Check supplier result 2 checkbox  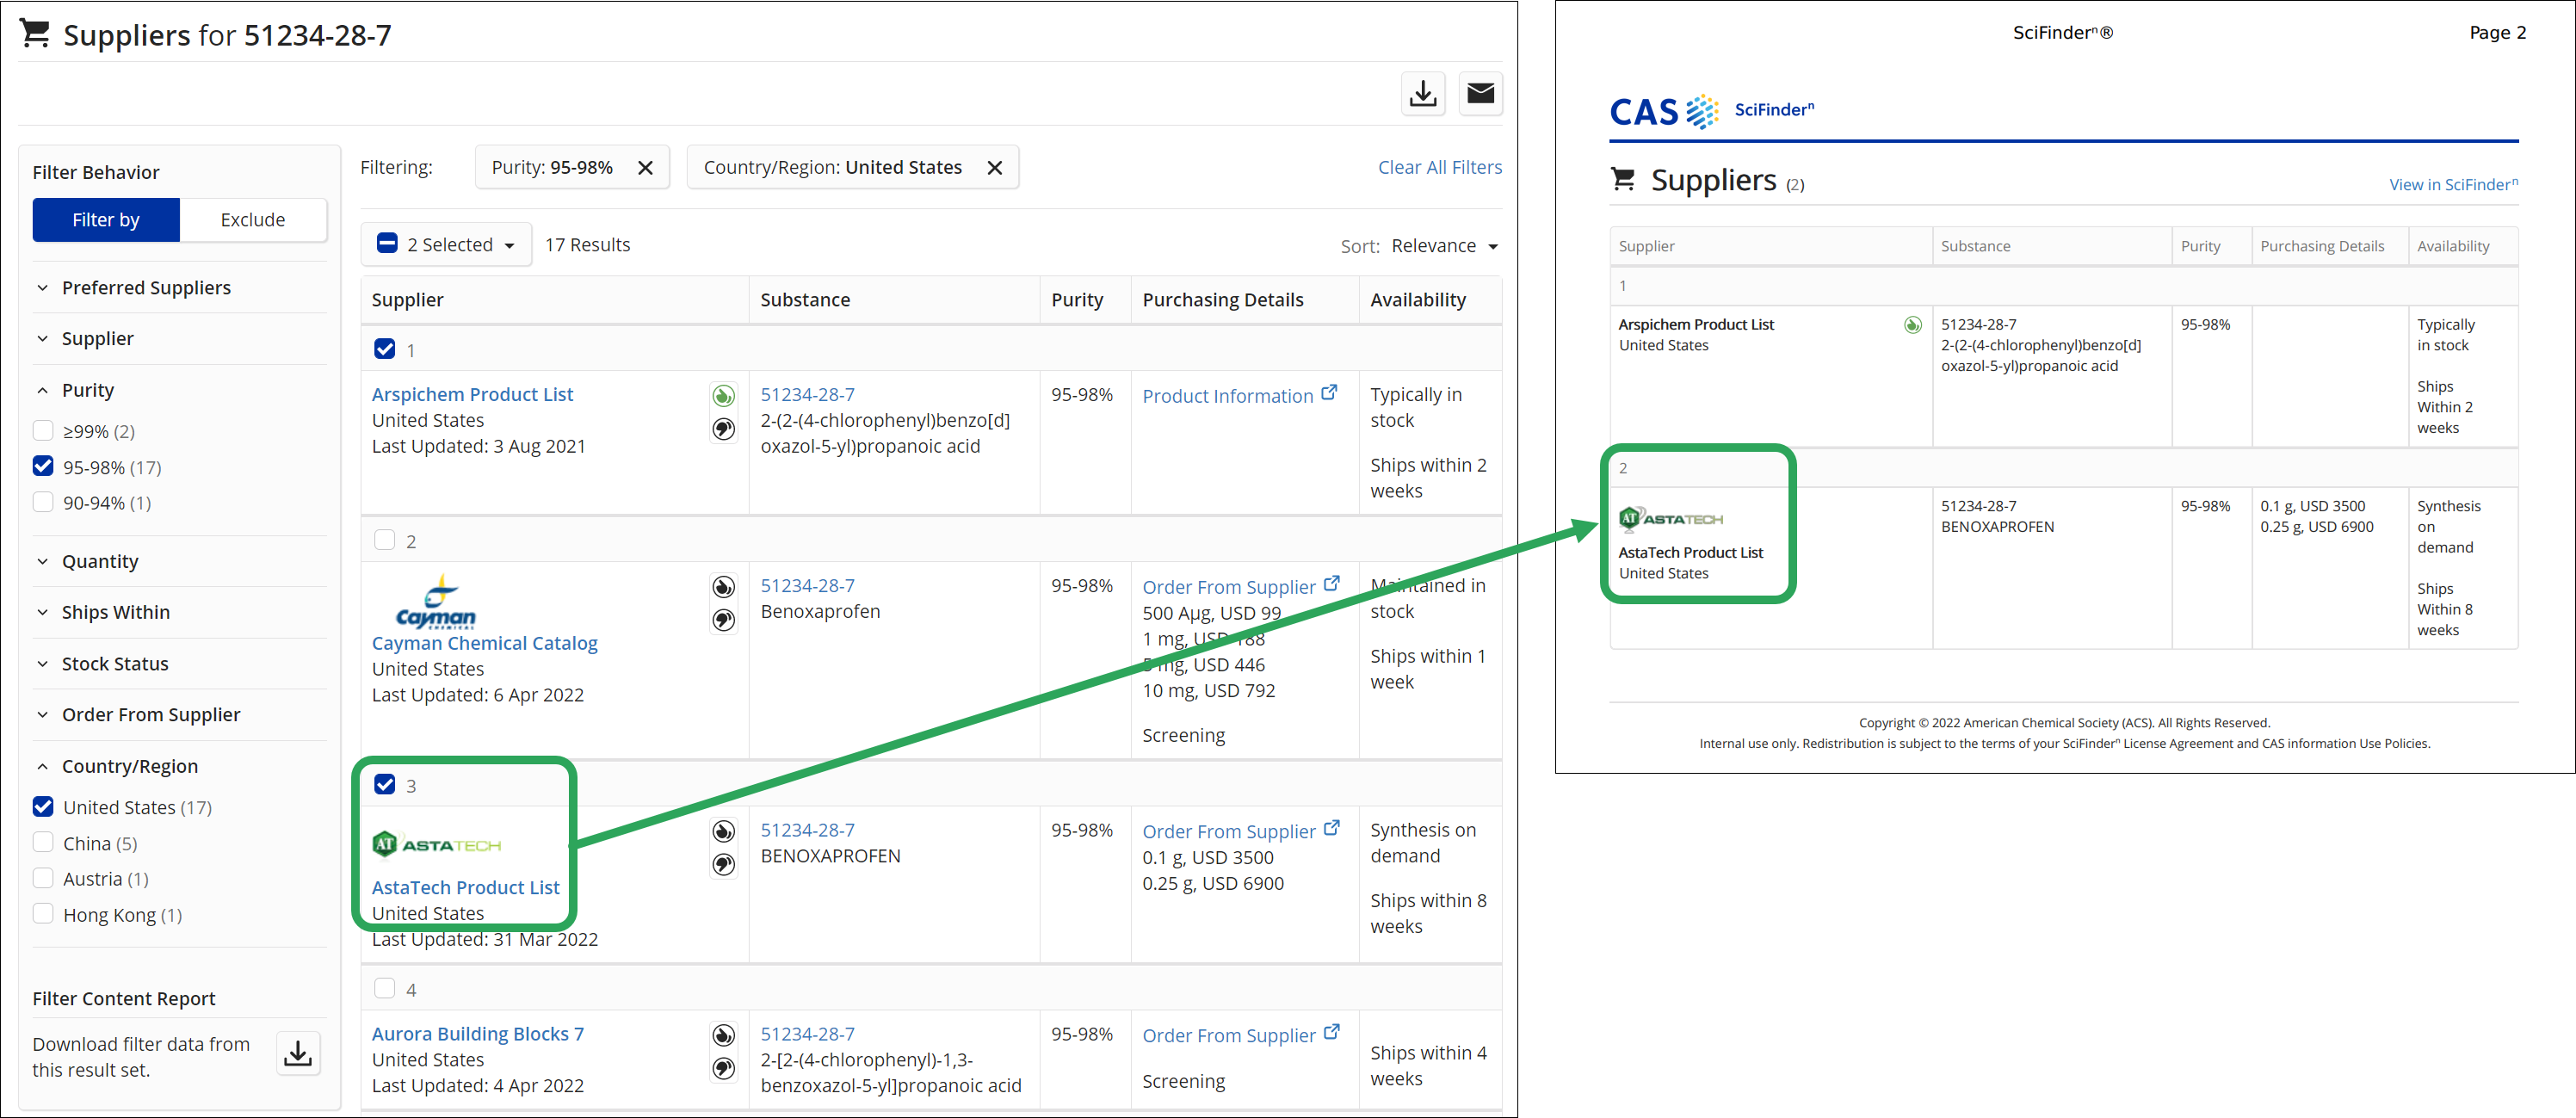(x=384, y=540)
